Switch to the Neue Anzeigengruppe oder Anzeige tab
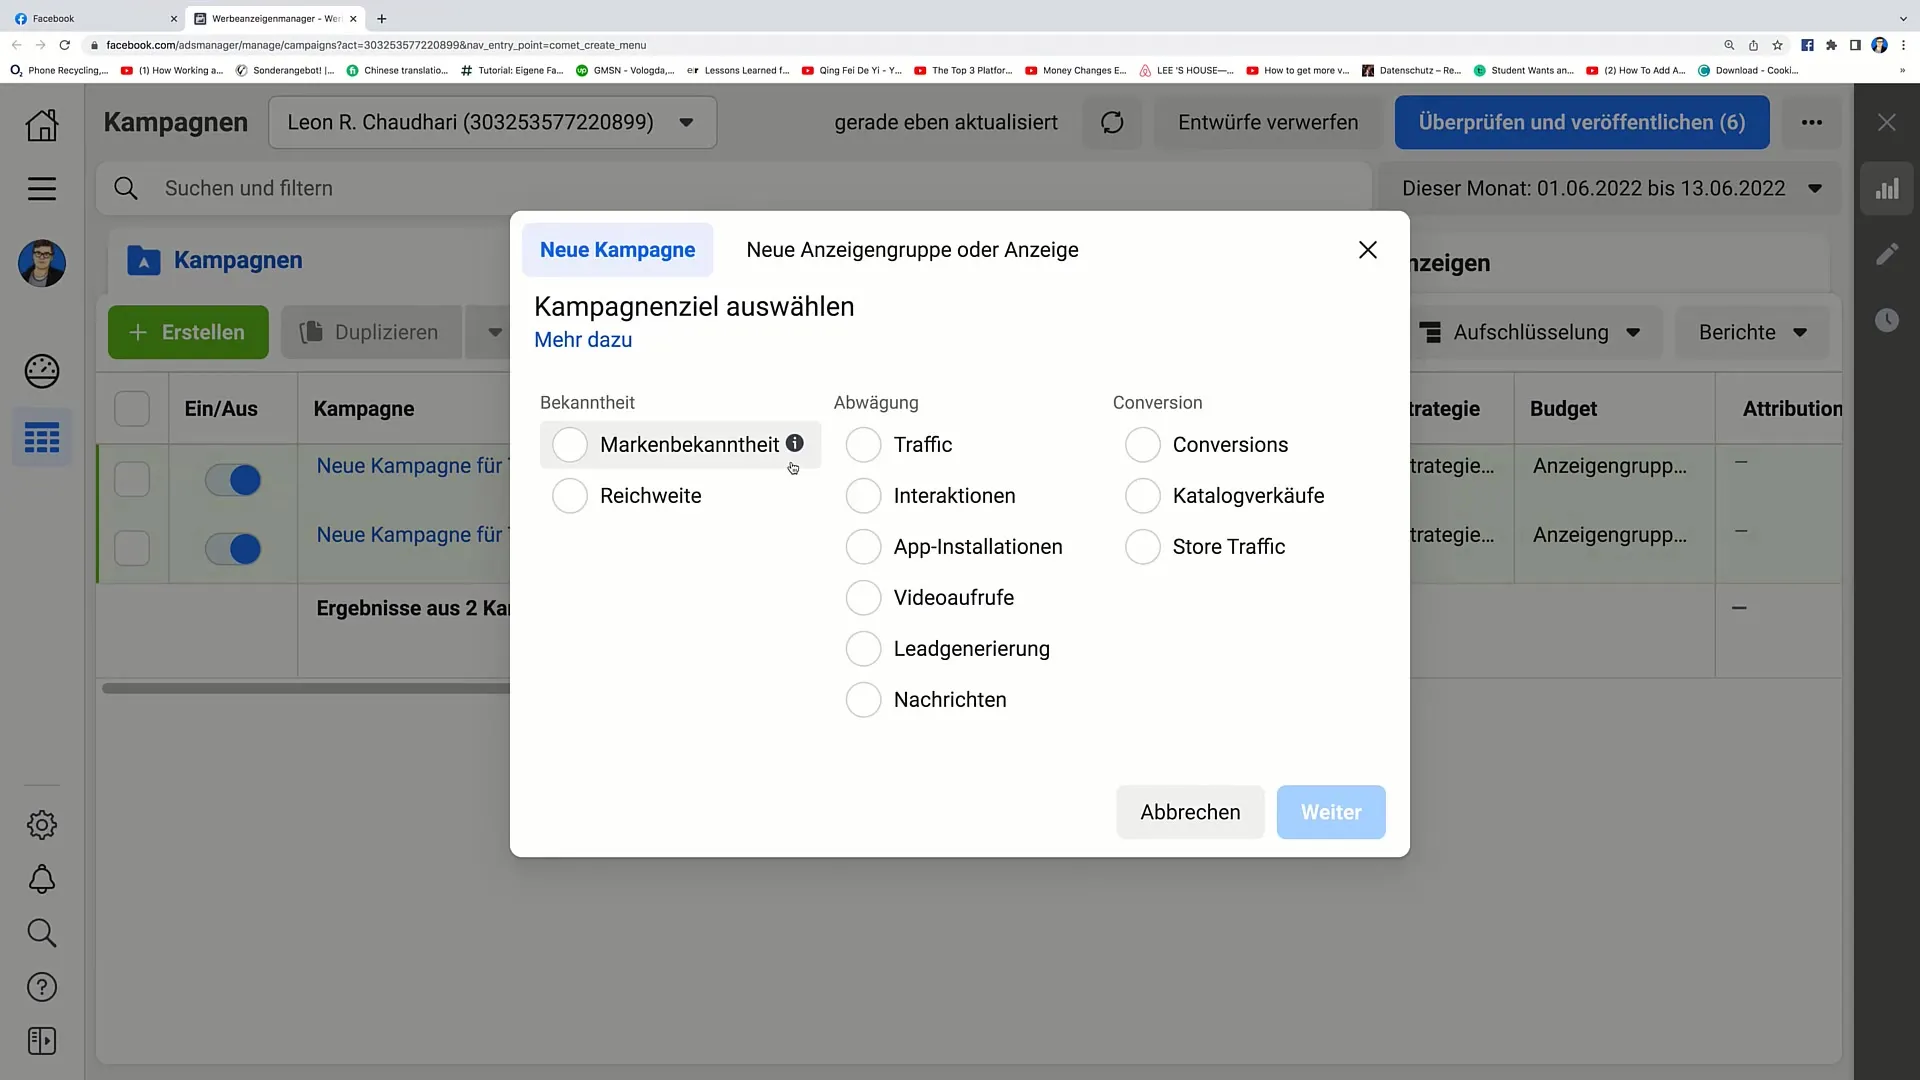Screen dimensions: 1920x1080 coord(911,249)
